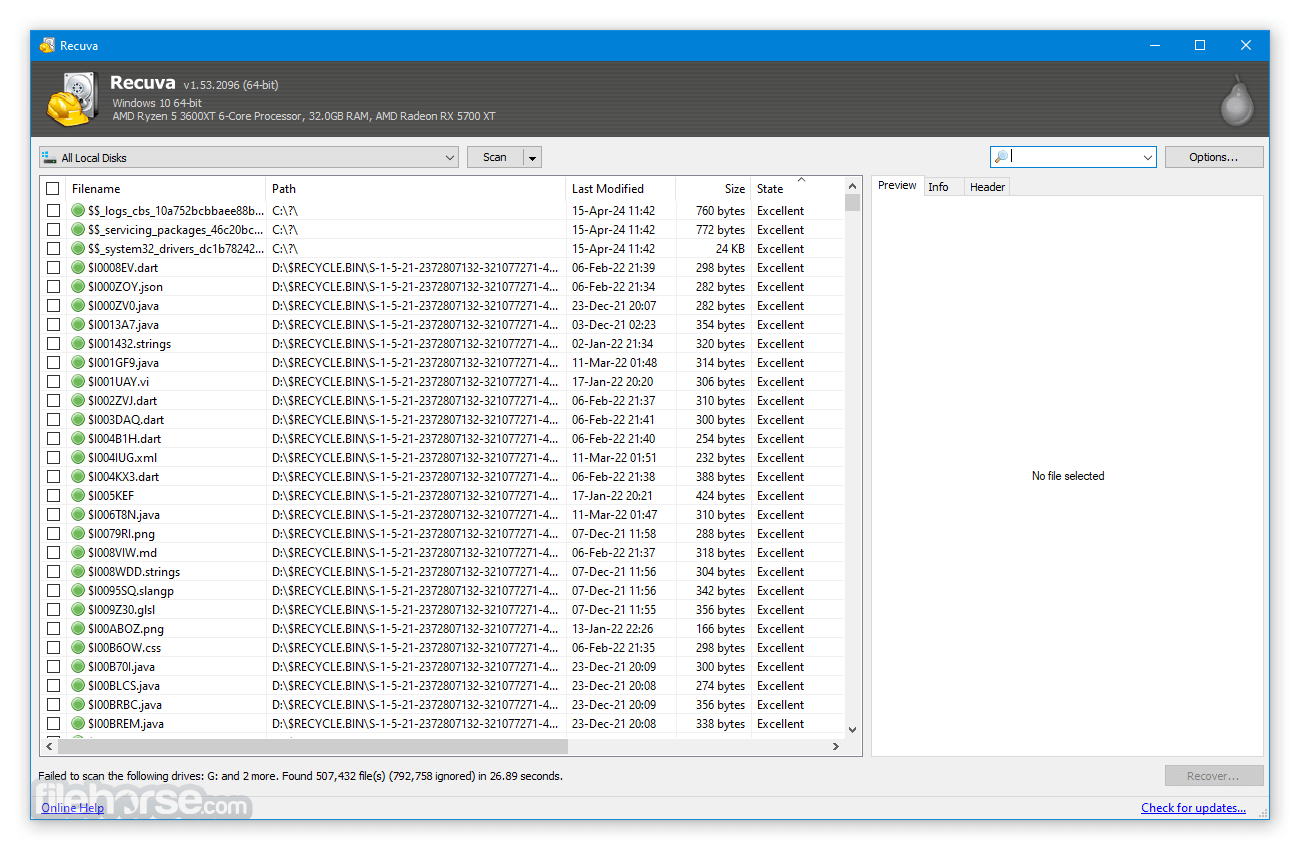This screenshot has width=1300, height=850.
Task: Click the 13-Jan-22 22:26 date cell
Action: pyautogui.click(x=613, y=629)
